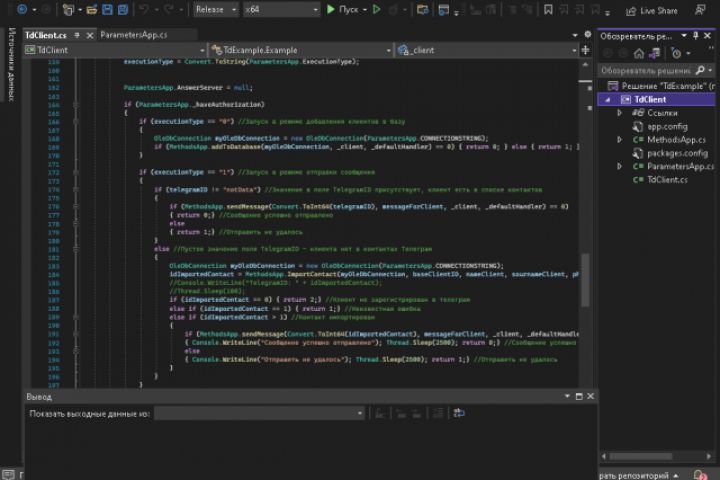Expand the Ссылки references node
Viewport: 720px width, 480px height.
click(619, 113)
